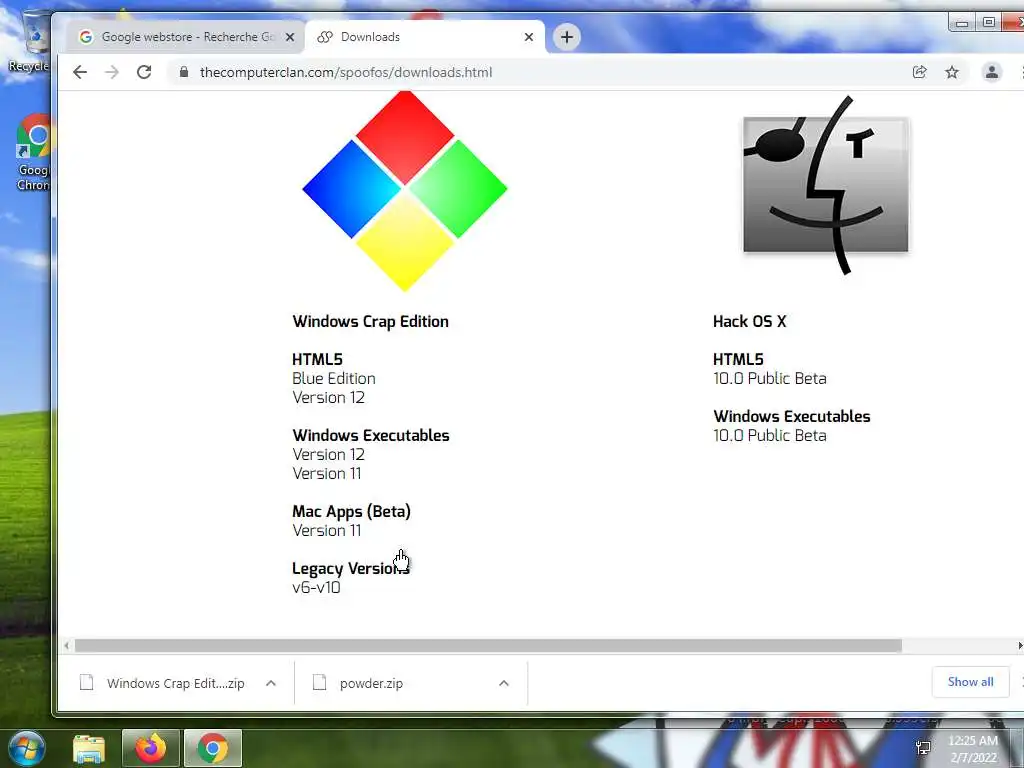Screen dimensions: 1024x768
Task: Download Windows Executables Version 12
Action: click(x=328, y=455)
